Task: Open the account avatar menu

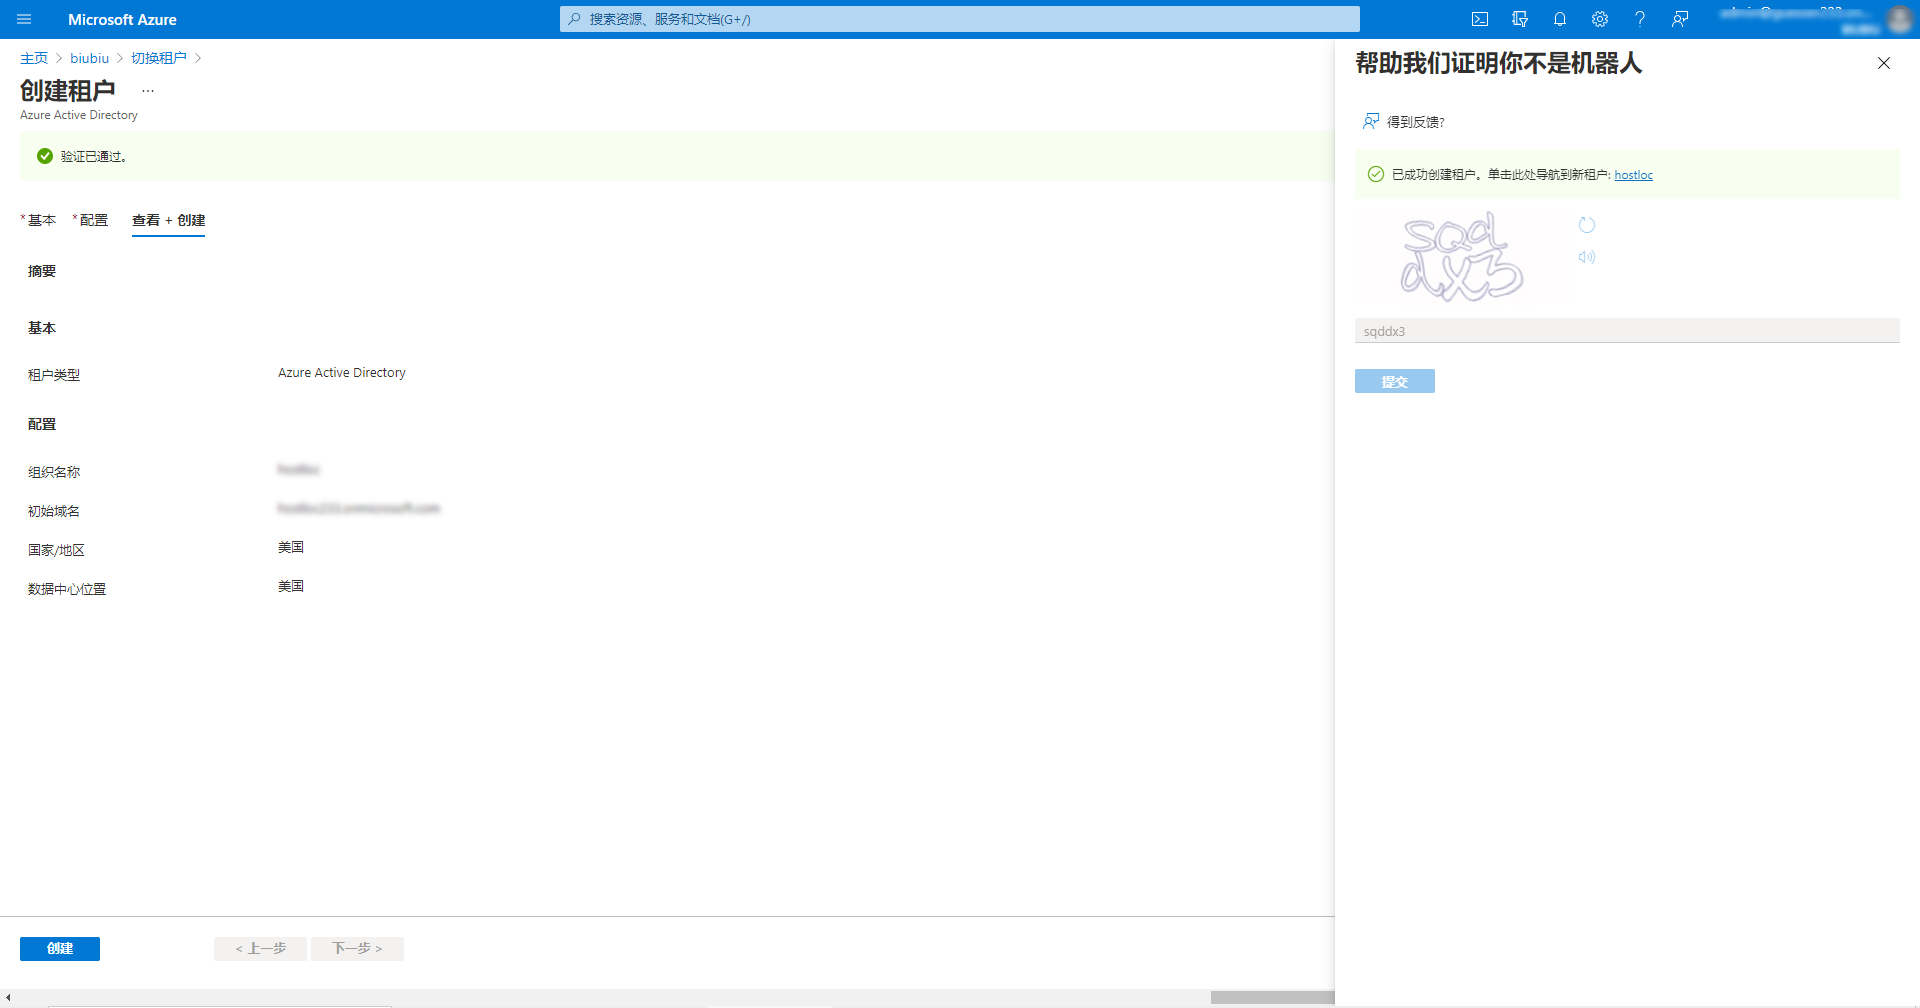Action: pos(1899,19)
